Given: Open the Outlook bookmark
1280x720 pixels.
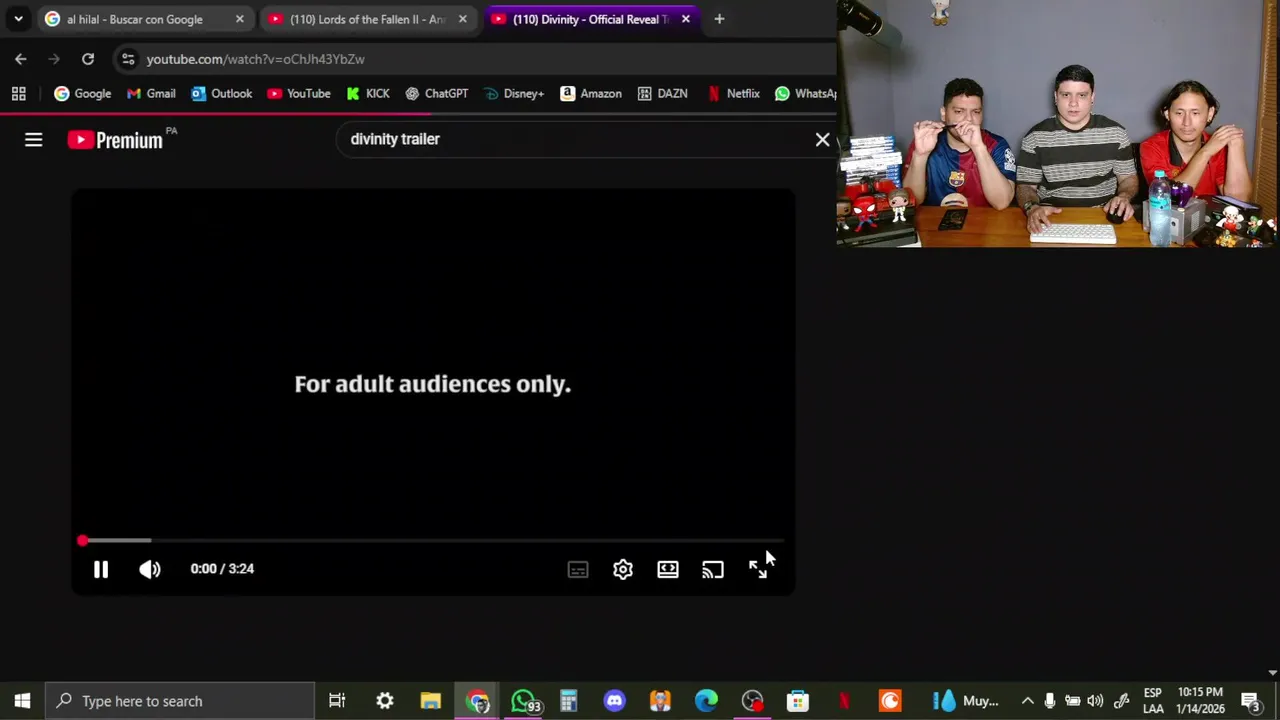Looking at the screenshot, I should 221,94.
